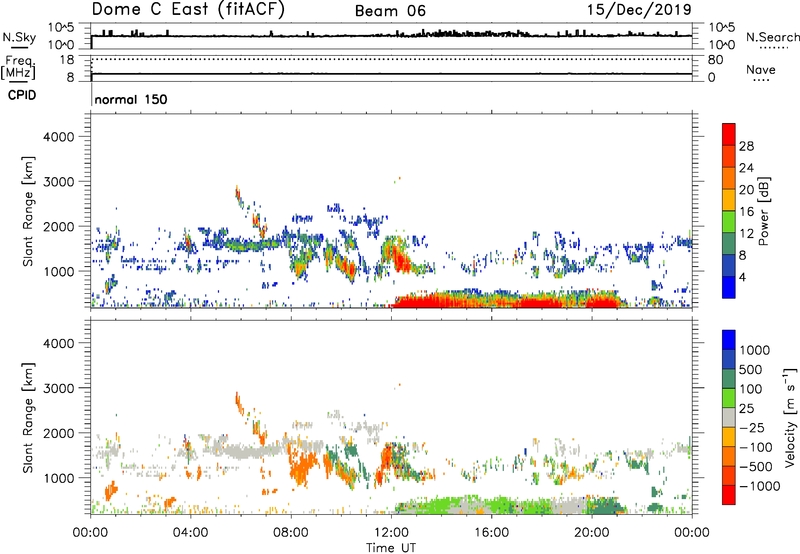This screenshot has width=800, height=554.
Task: Click the '-1000' velocity scale value
Action: tap(759, 486)
